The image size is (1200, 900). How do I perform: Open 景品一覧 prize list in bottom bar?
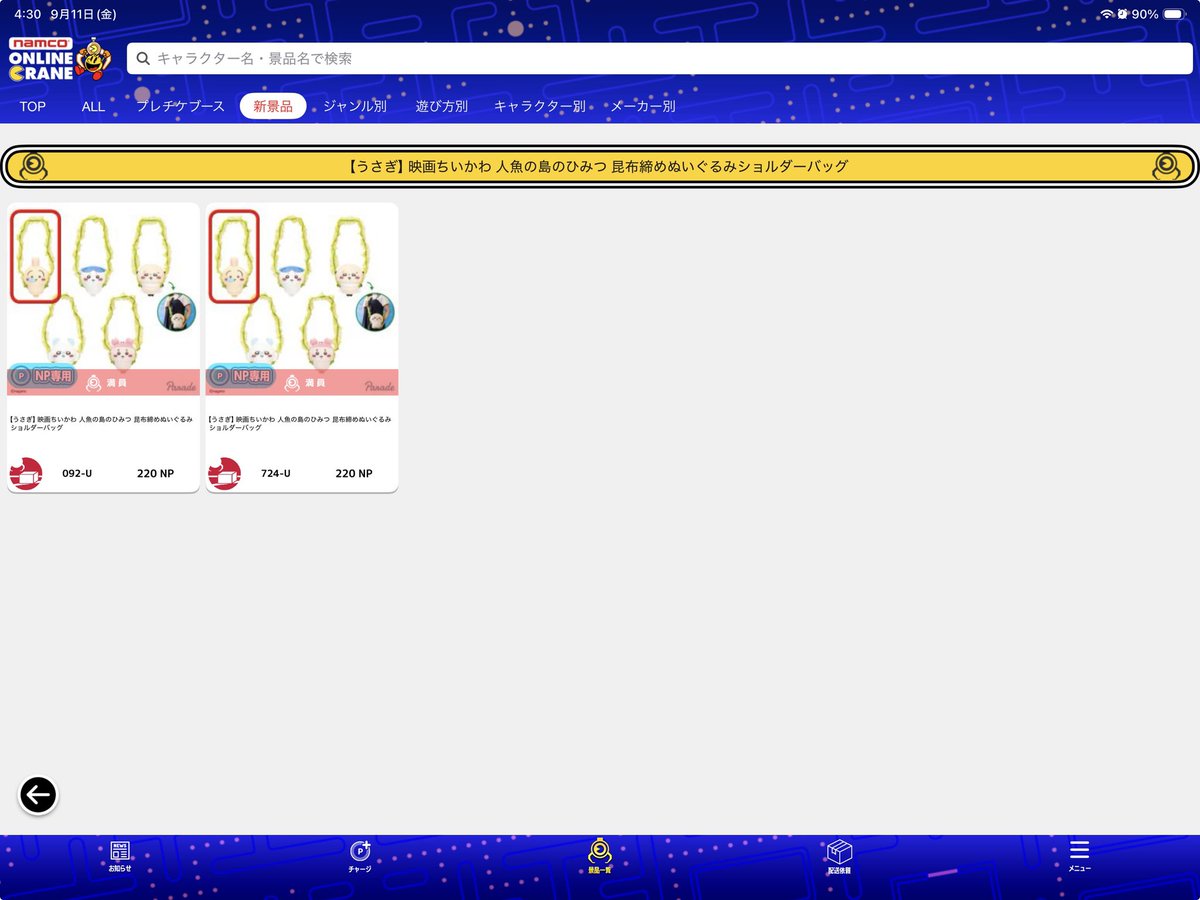click(600, 857)
